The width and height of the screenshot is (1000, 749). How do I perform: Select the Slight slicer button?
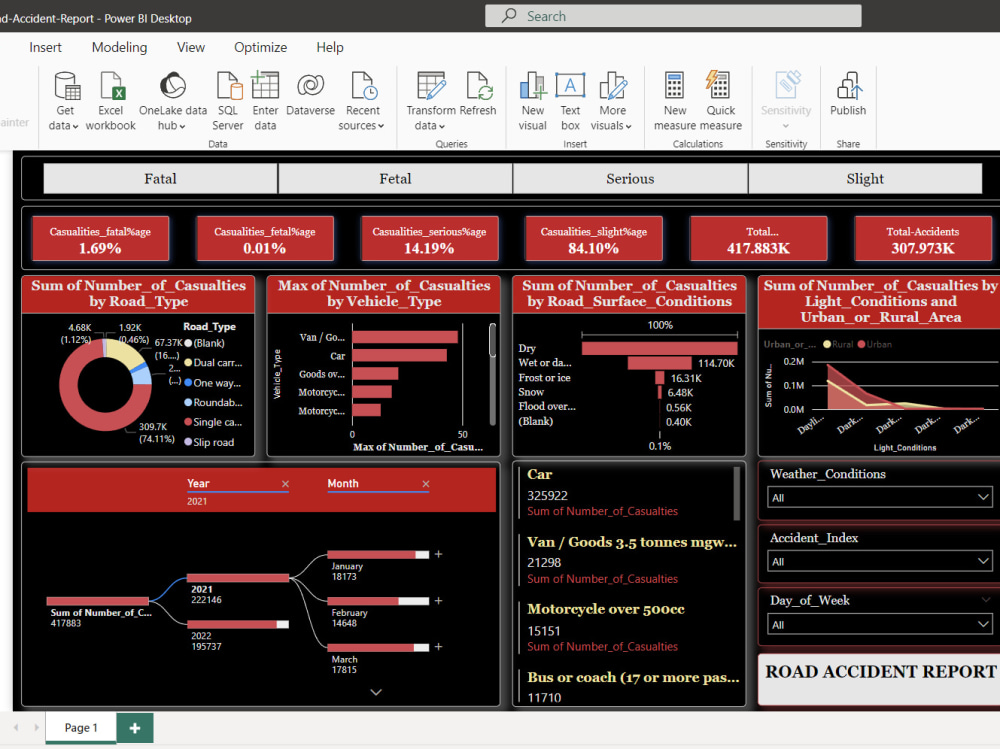pos(864,178)
